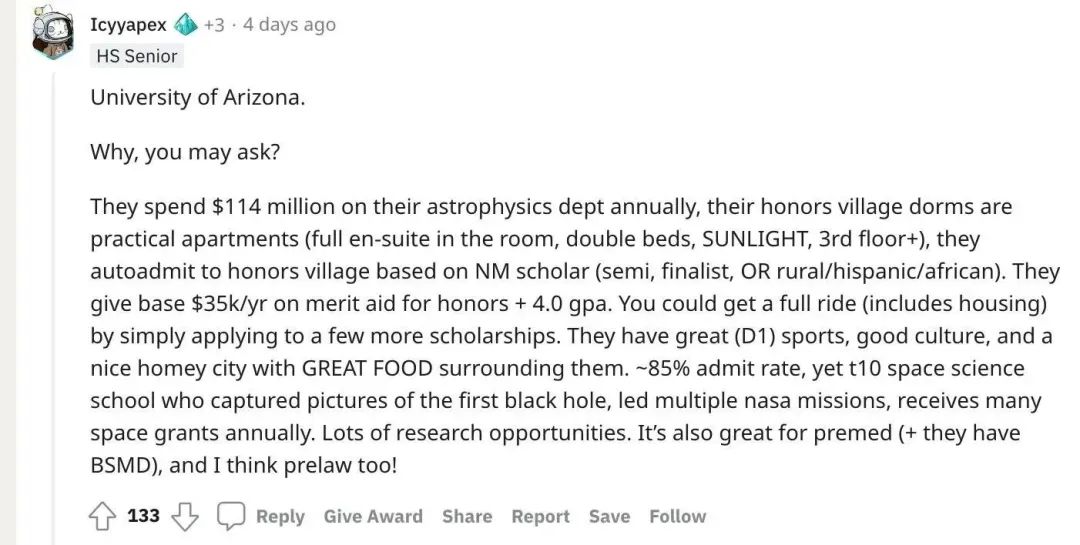Screen dimensions: 1080x545
Task: Click the paragraph starting 'They spend $114 million'
Action: coord(574,336)
